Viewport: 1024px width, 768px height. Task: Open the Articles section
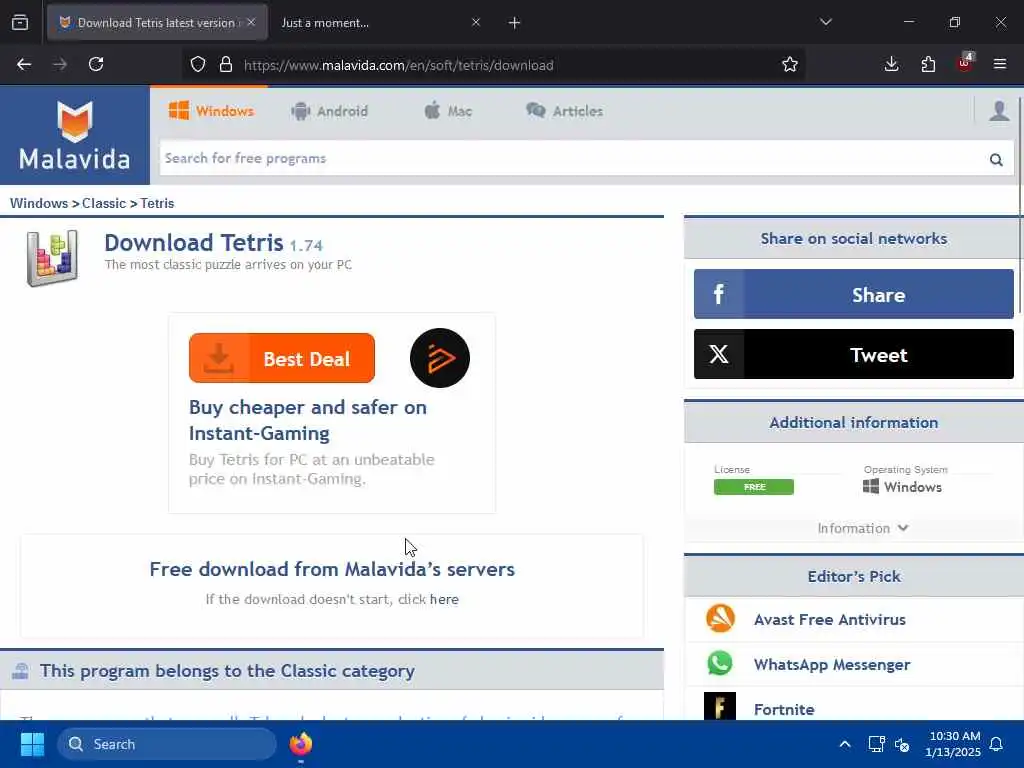[x=565, y=111]
